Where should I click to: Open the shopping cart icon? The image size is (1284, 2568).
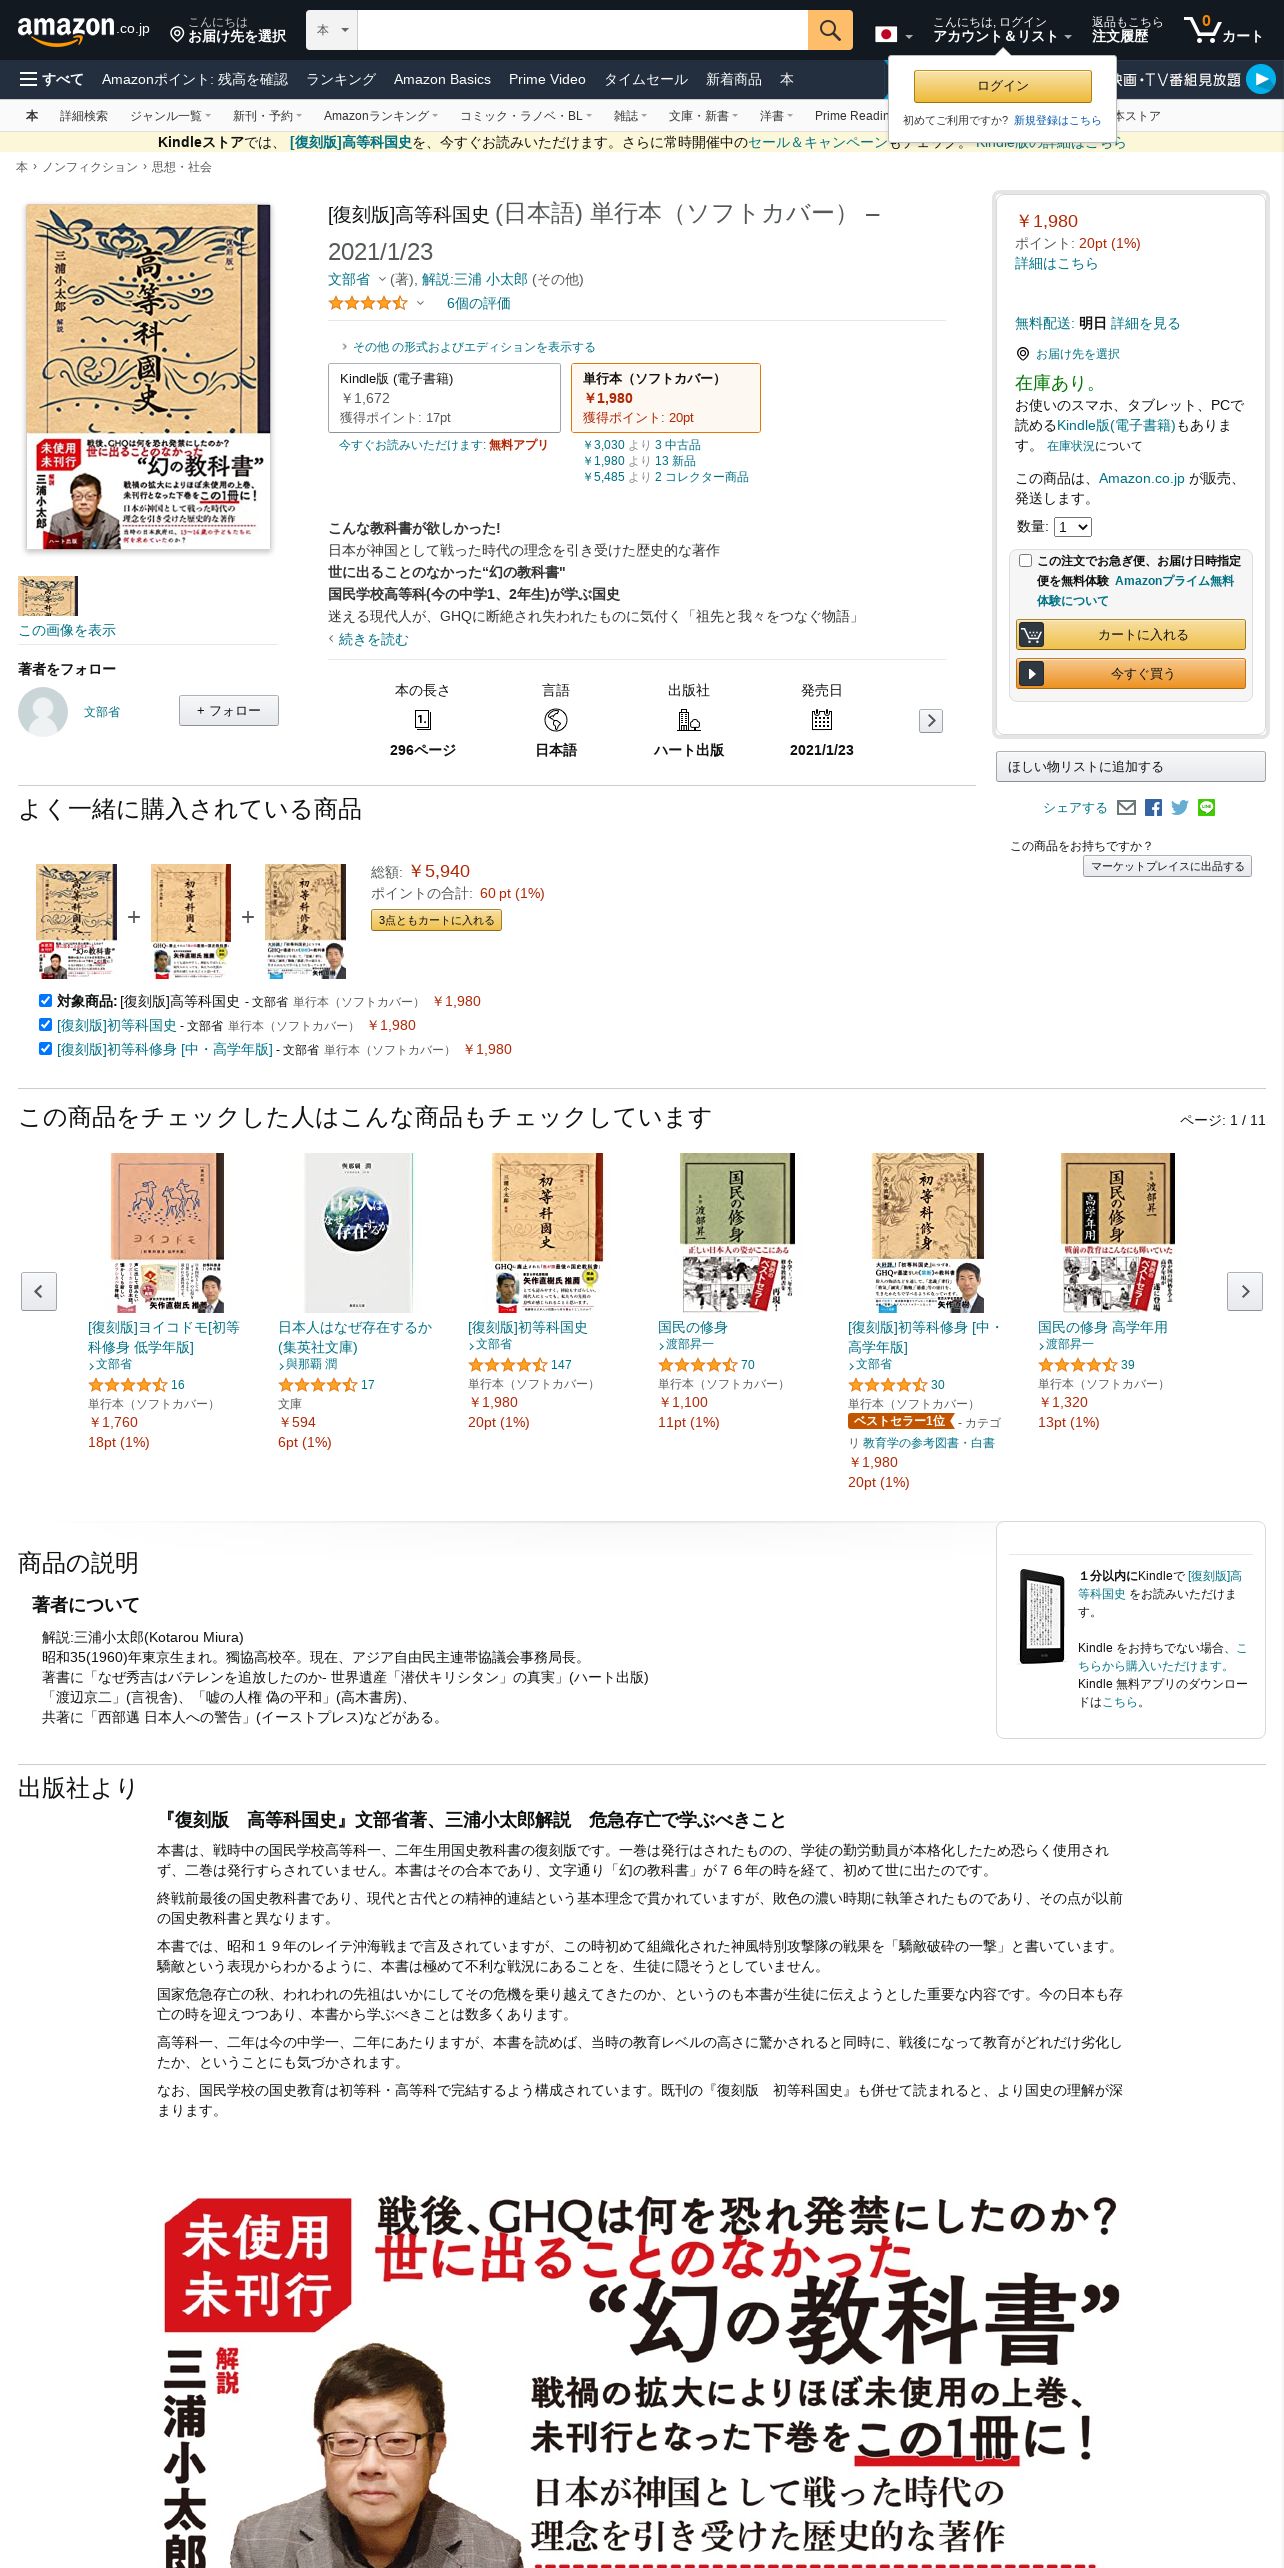point(1223,30)
